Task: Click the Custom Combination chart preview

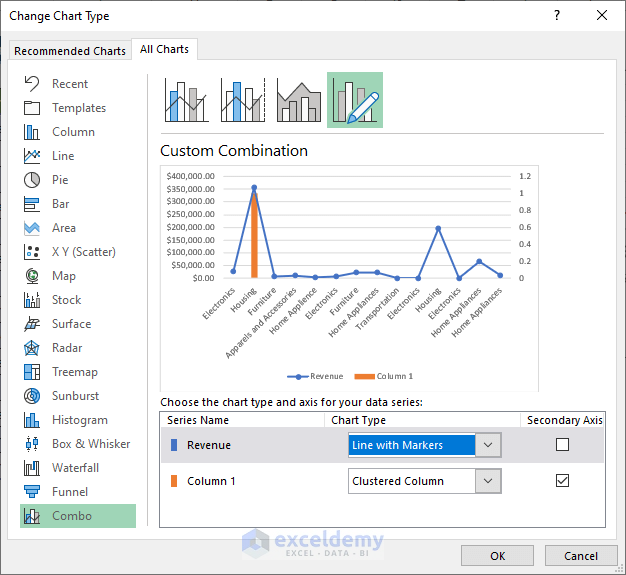Action: pos(349,278)
